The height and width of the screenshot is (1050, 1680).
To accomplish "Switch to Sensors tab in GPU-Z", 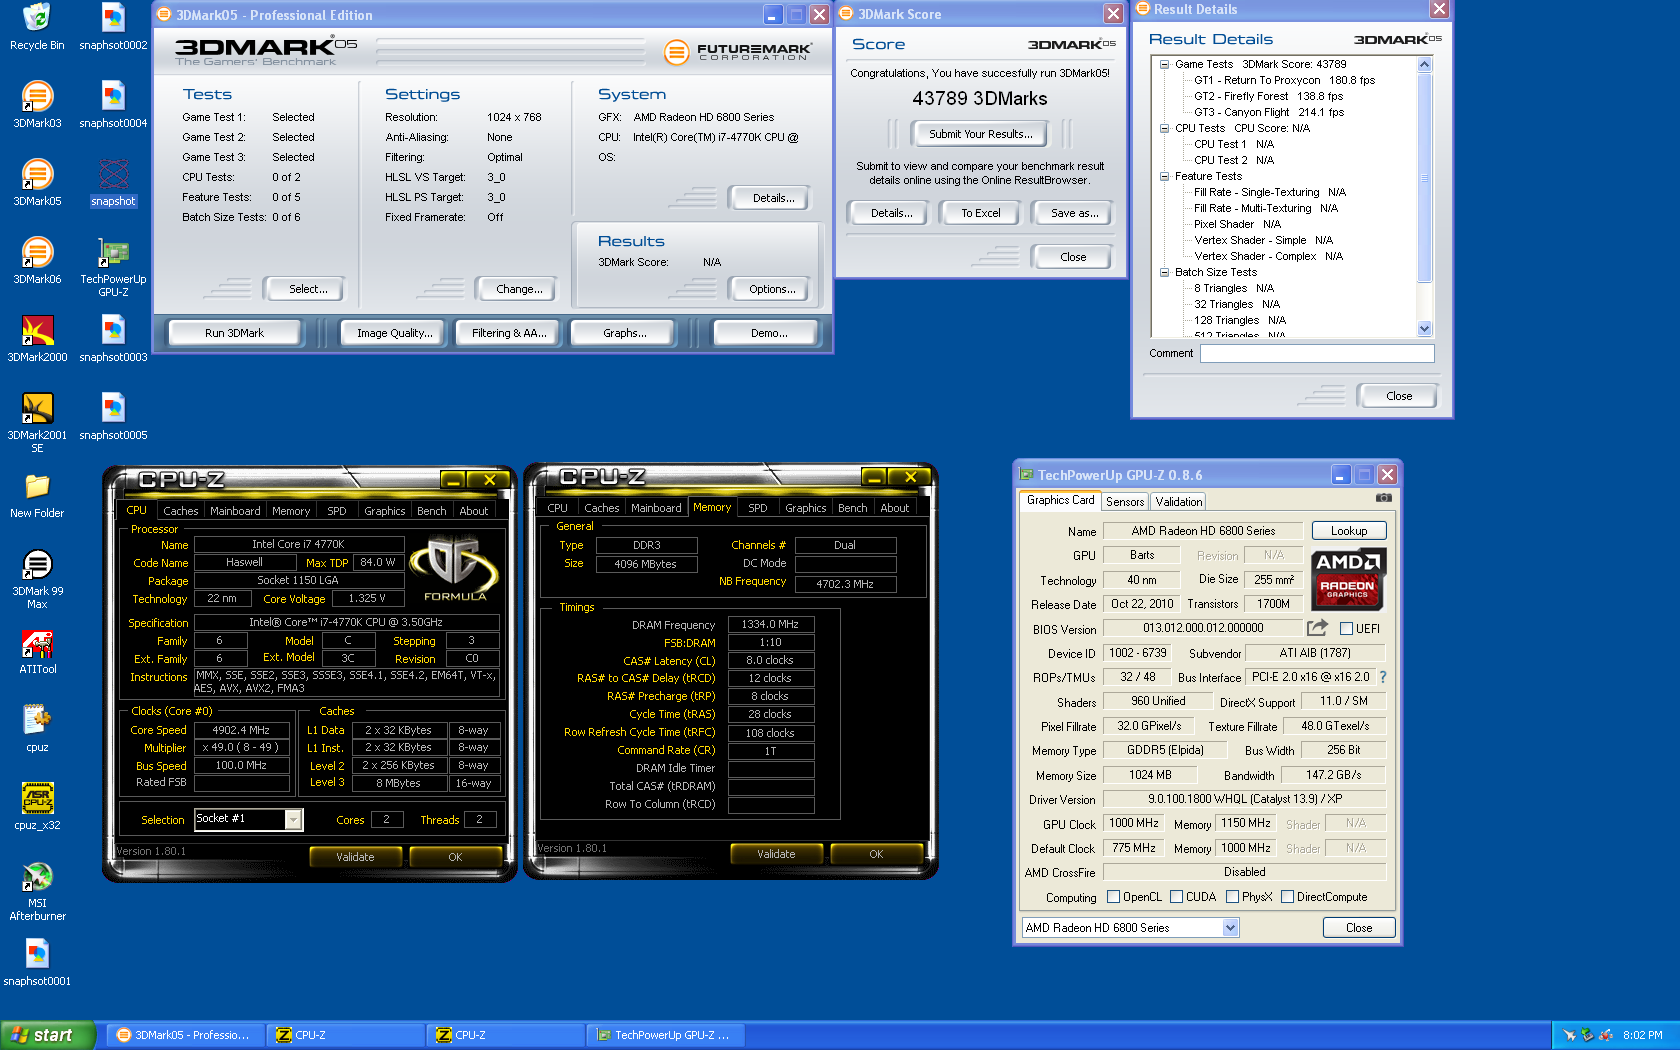I will [1125, 502].
